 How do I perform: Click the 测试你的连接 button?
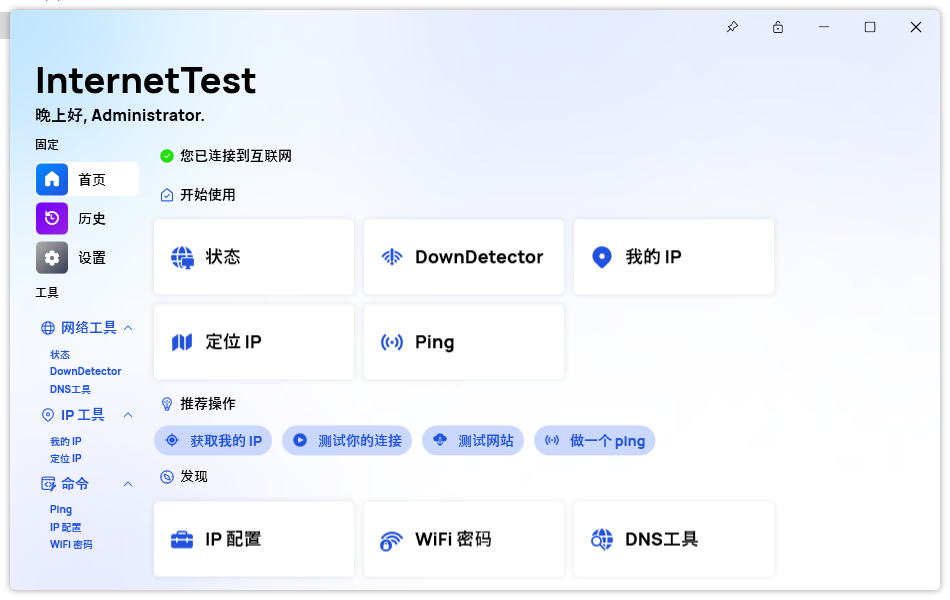(x=347, y=441)
